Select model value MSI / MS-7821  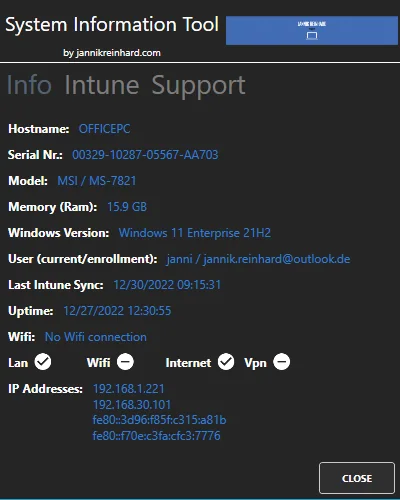(x=97, y=181)
